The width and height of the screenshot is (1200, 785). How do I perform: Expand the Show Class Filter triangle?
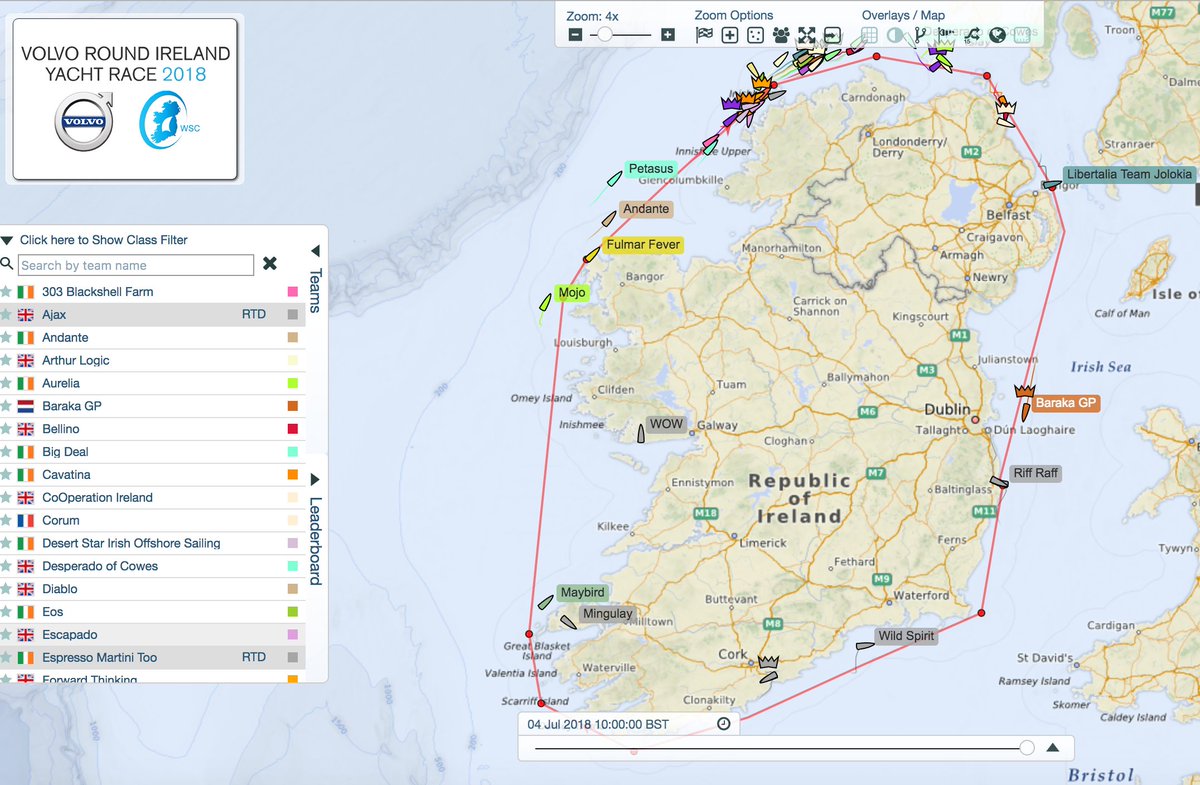7,240
